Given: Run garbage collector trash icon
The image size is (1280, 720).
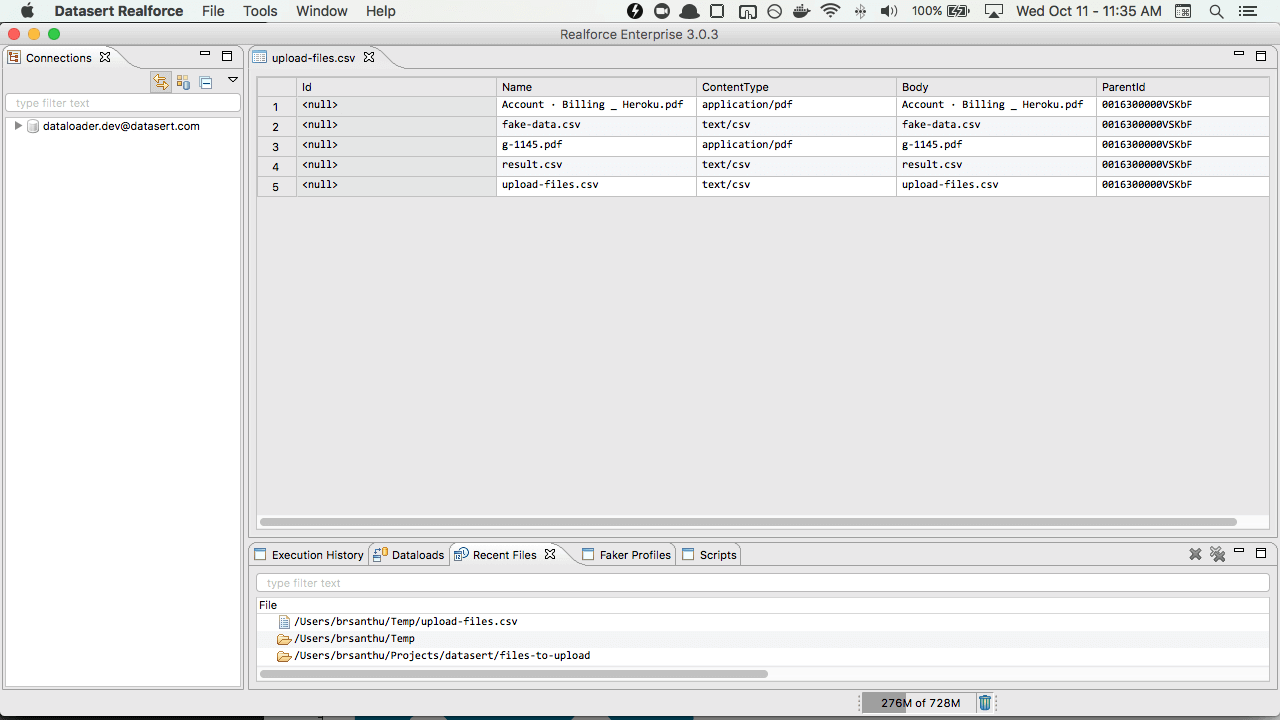Looking at the screenshot, I should (x=985, y=703).
